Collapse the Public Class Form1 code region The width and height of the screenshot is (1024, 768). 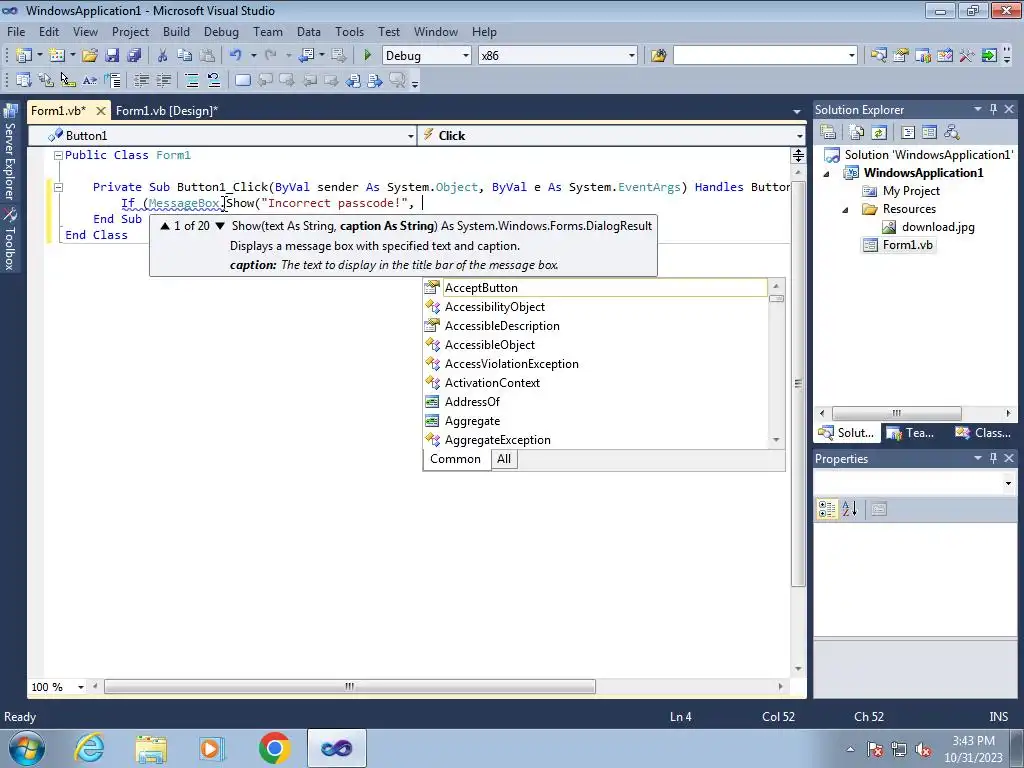click(x=58, y=155)
